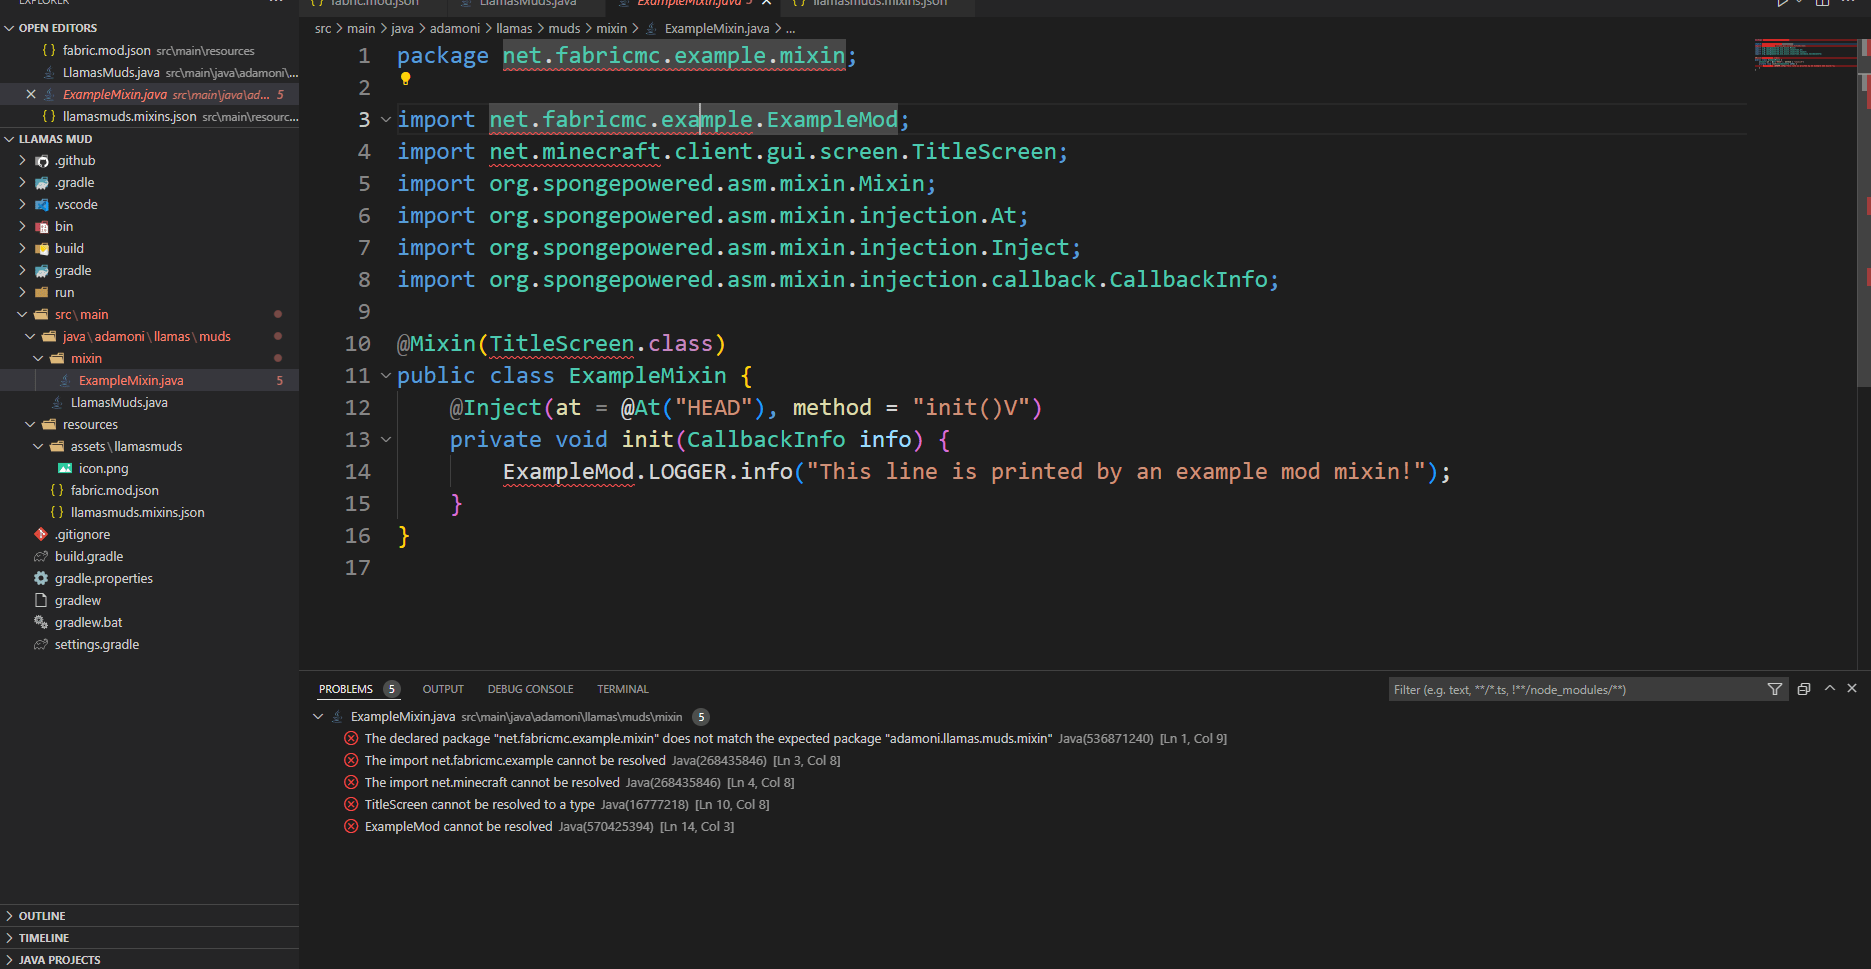Collapse the src\main folder
This screenshot has width=1871, height=969.
click(23, 314)
